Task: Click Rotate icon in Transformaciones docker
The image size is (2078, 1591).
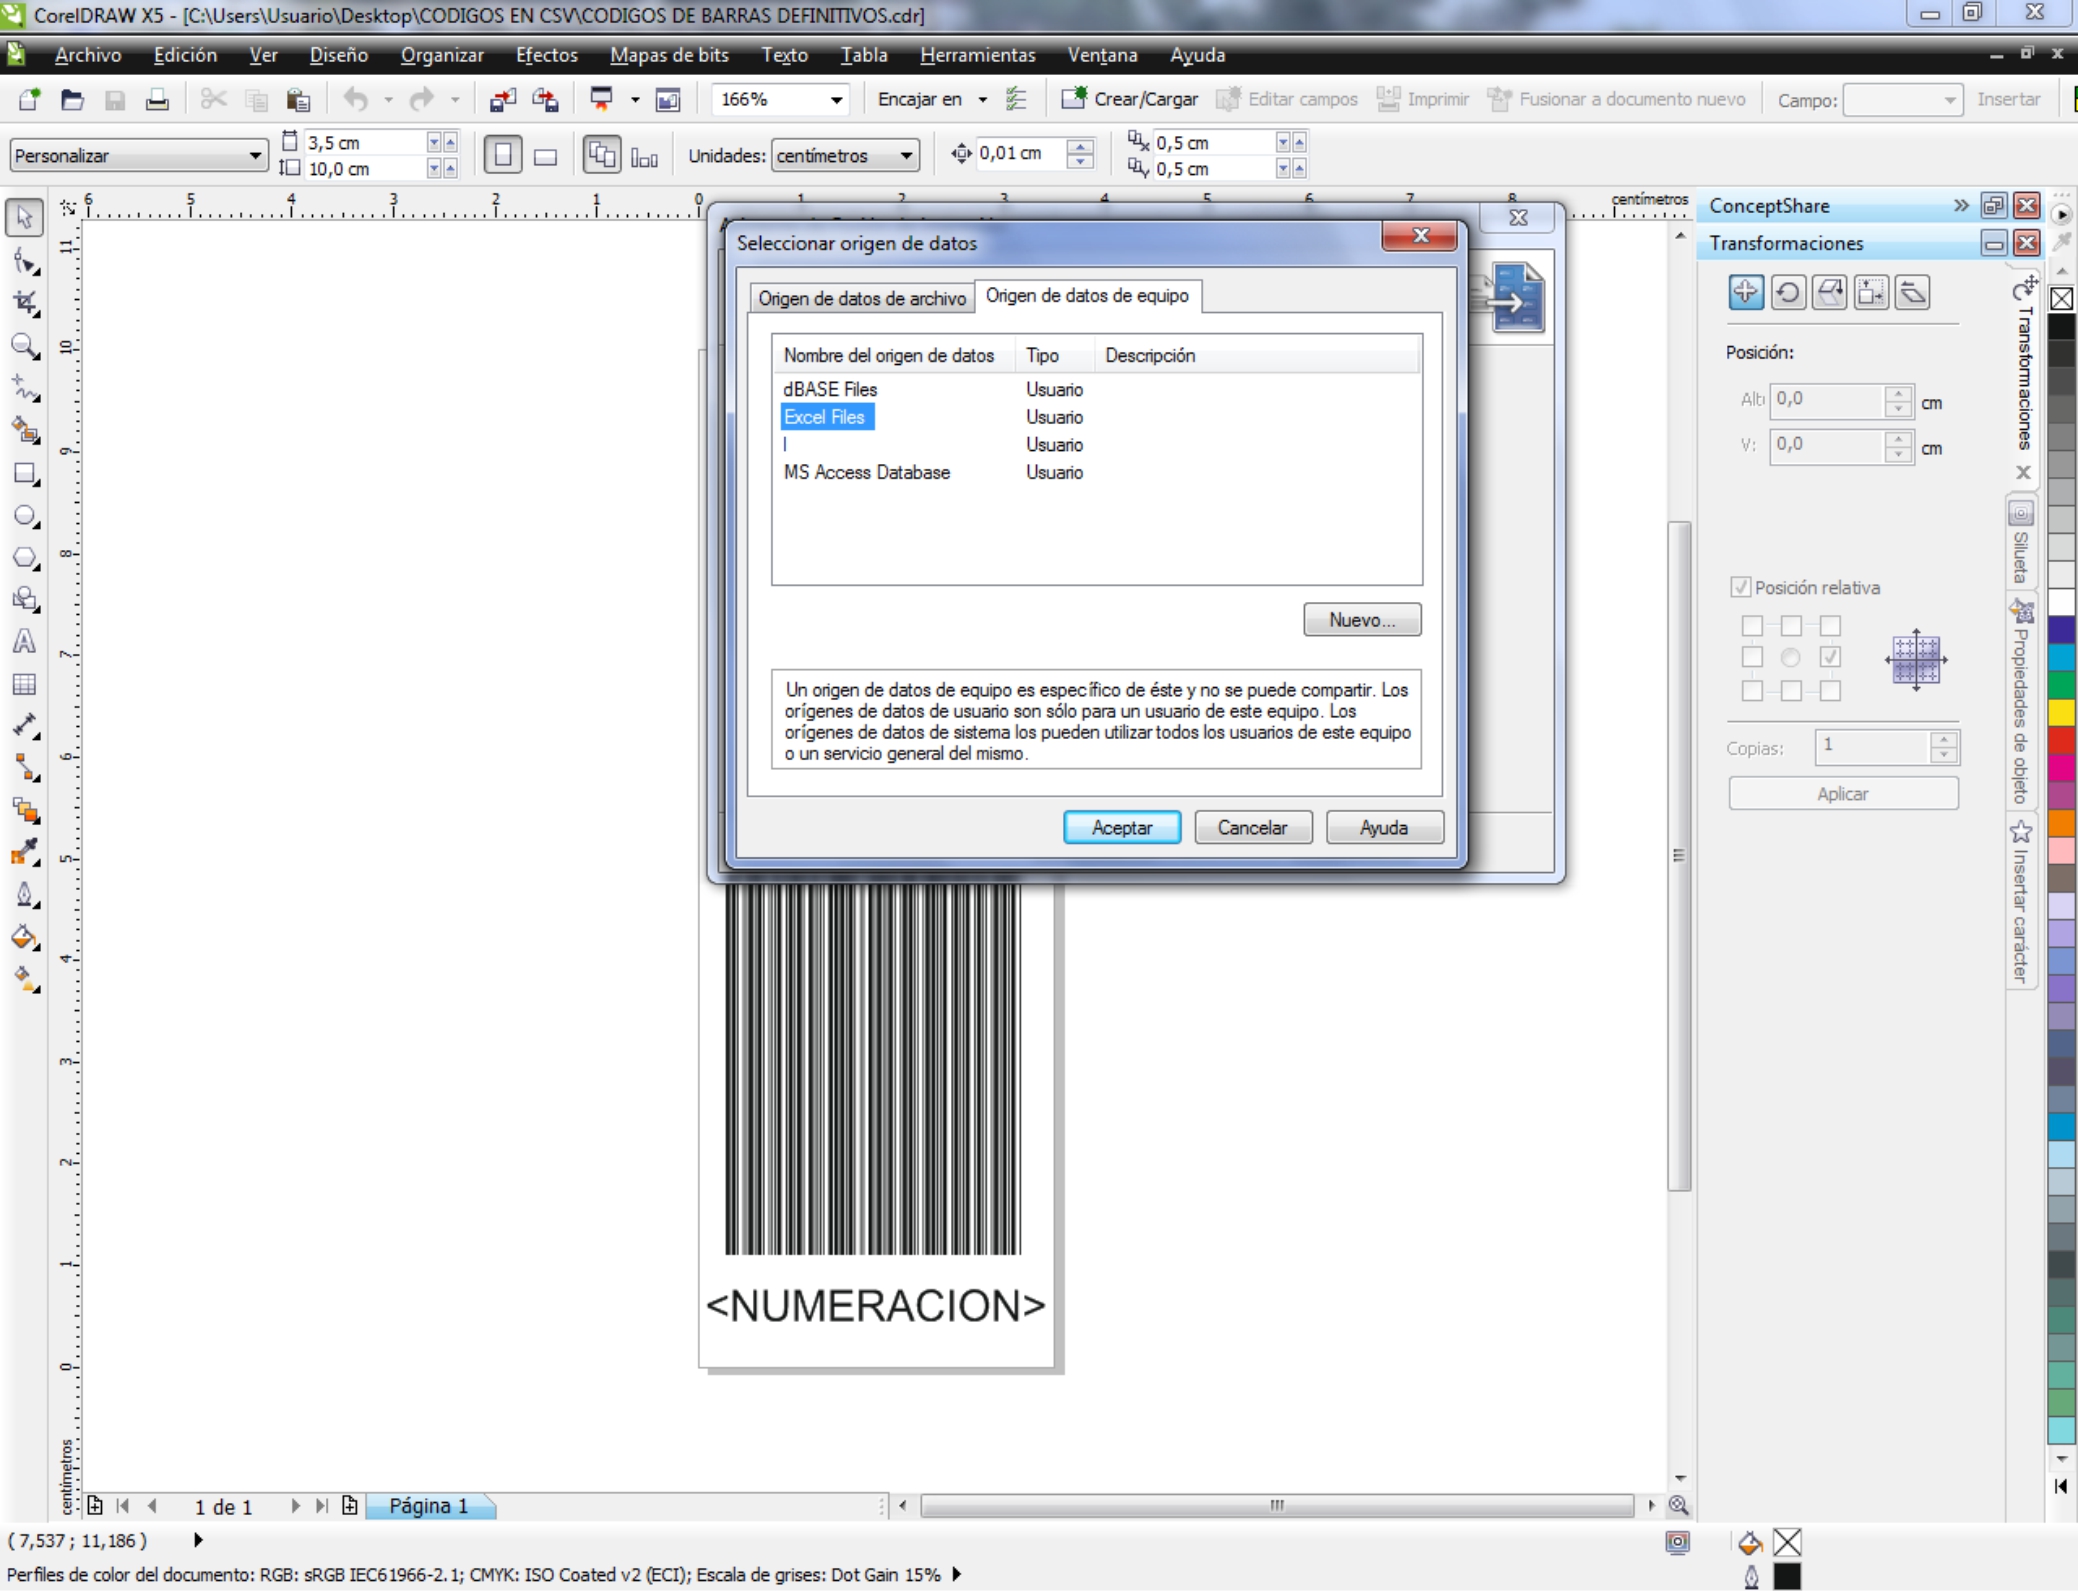Action: pyautogui.click(x=1788, y=292)
